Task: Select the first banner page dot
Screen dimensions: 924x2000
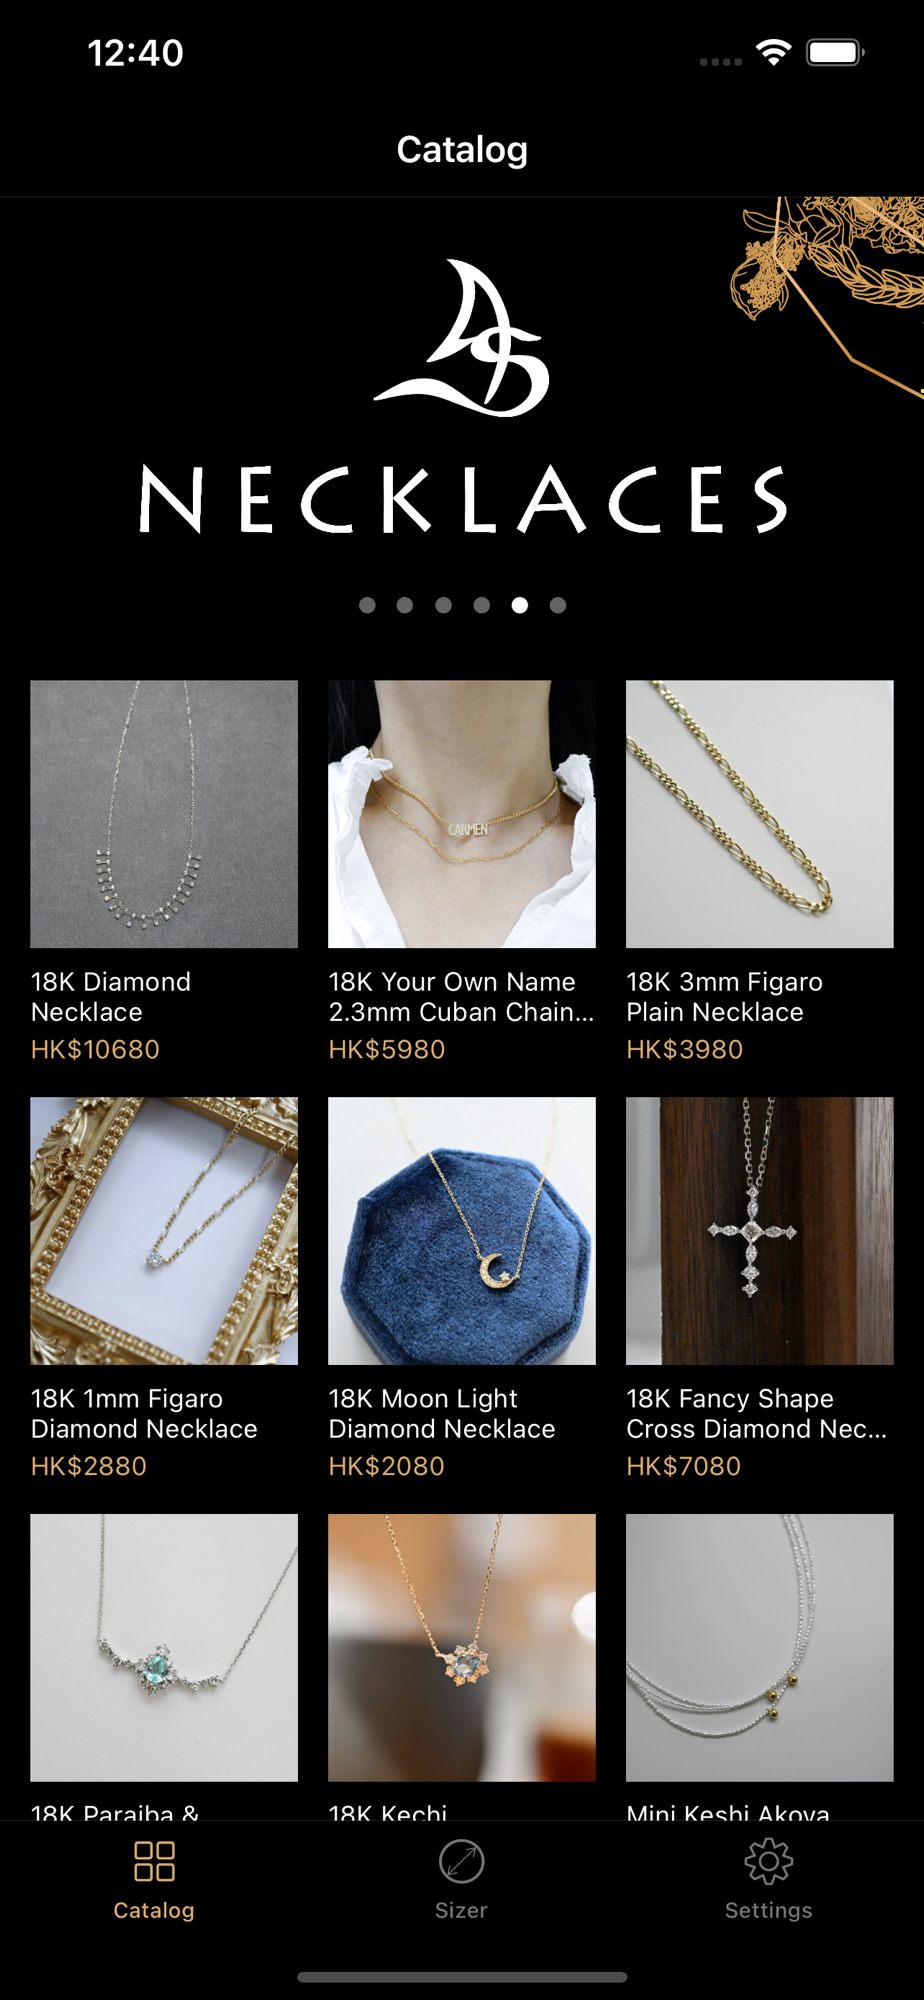Action: tap(367, 605)
